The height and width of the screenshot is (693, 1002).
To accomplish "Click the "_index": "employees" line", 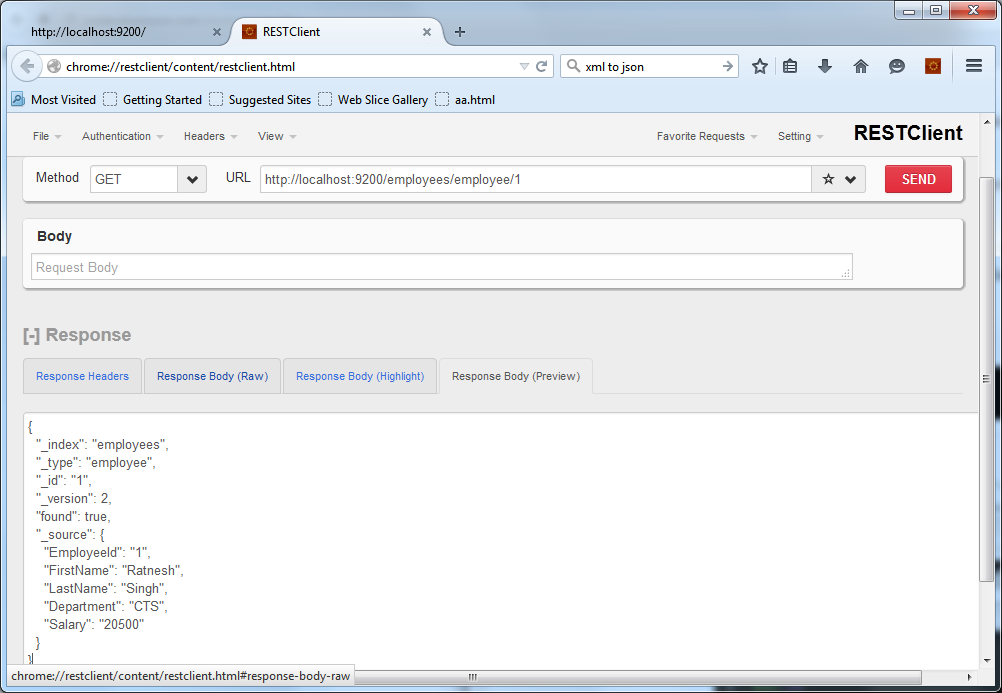I will tap(102, 444).
